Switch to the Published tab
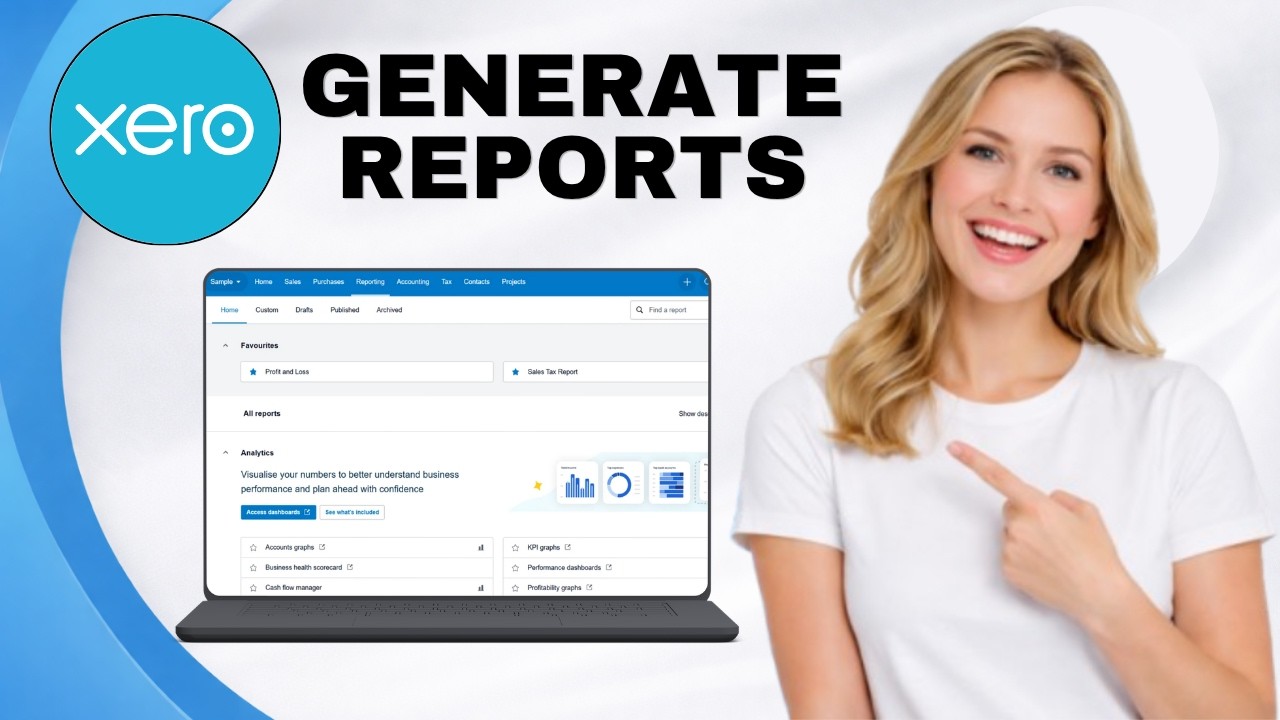This screenshot has width=1280, height=720. point(345,310)
